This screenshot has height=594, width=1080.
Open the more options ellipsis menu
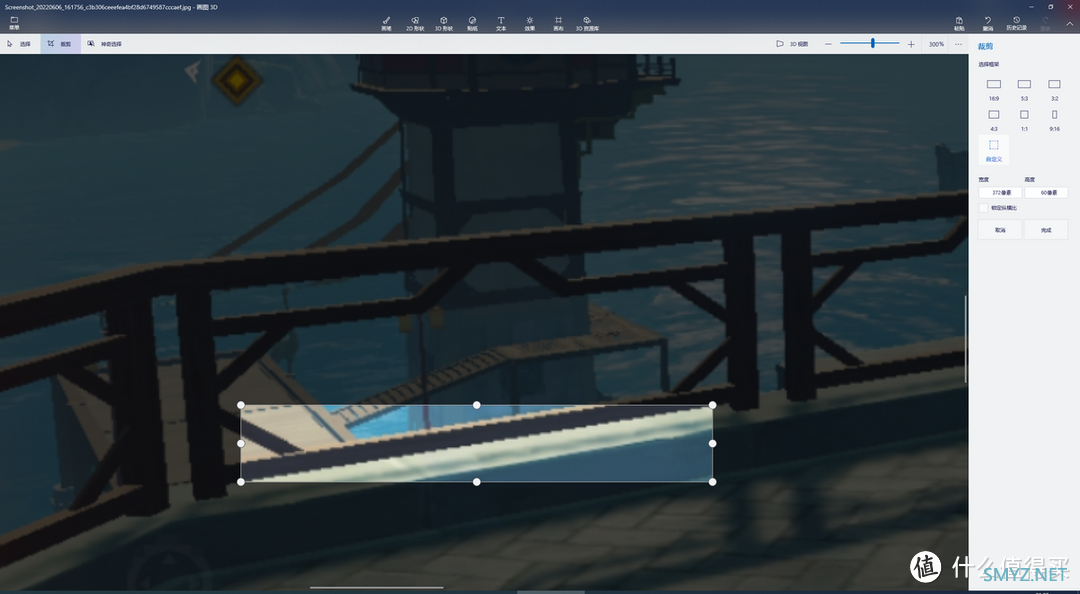(x=958, y=43)
